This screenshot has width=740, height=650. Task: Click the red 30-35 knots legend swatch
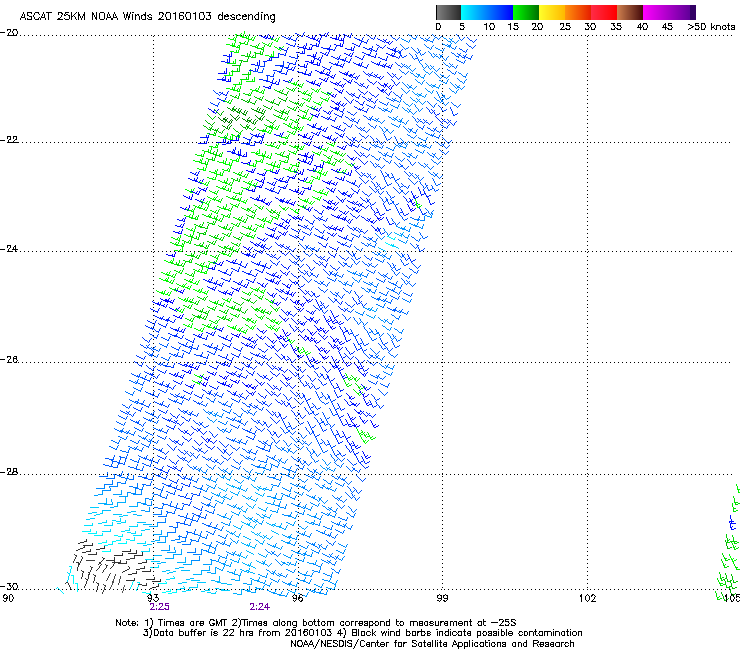pos(604,12)
